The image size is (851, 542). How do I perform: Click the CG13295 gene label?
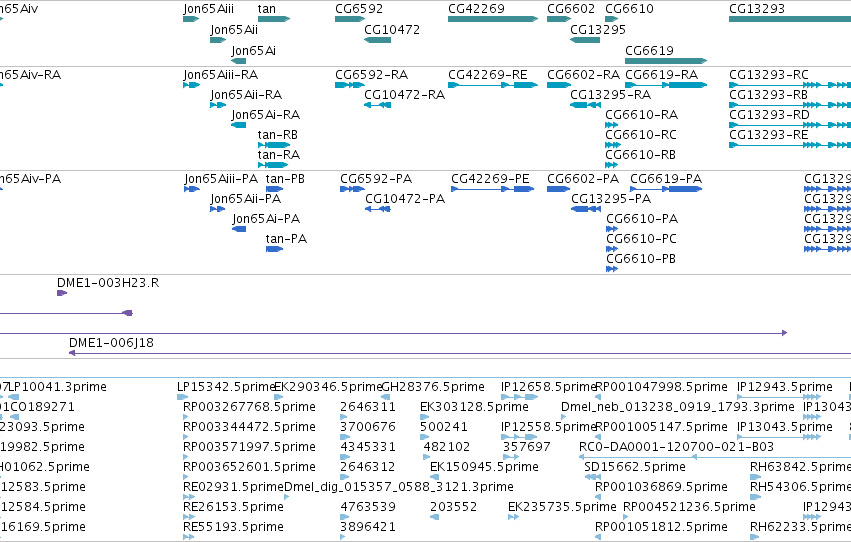point(598,29)
